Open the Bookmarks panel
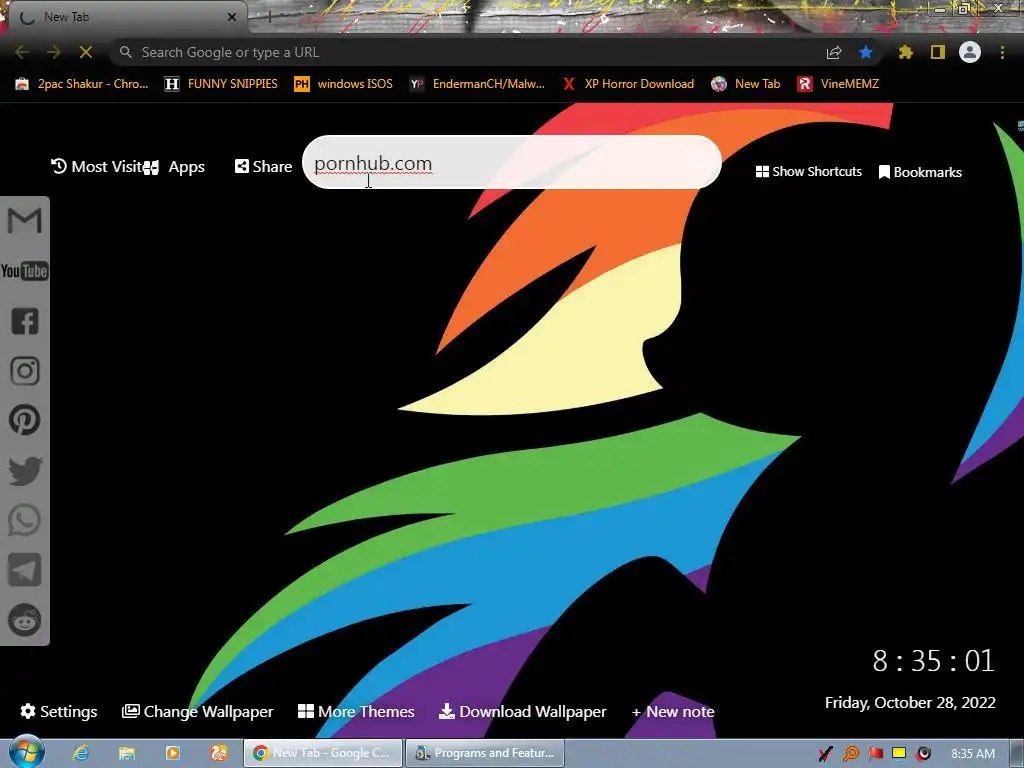This screenshot has height=768, width=1024. point(920,172)
